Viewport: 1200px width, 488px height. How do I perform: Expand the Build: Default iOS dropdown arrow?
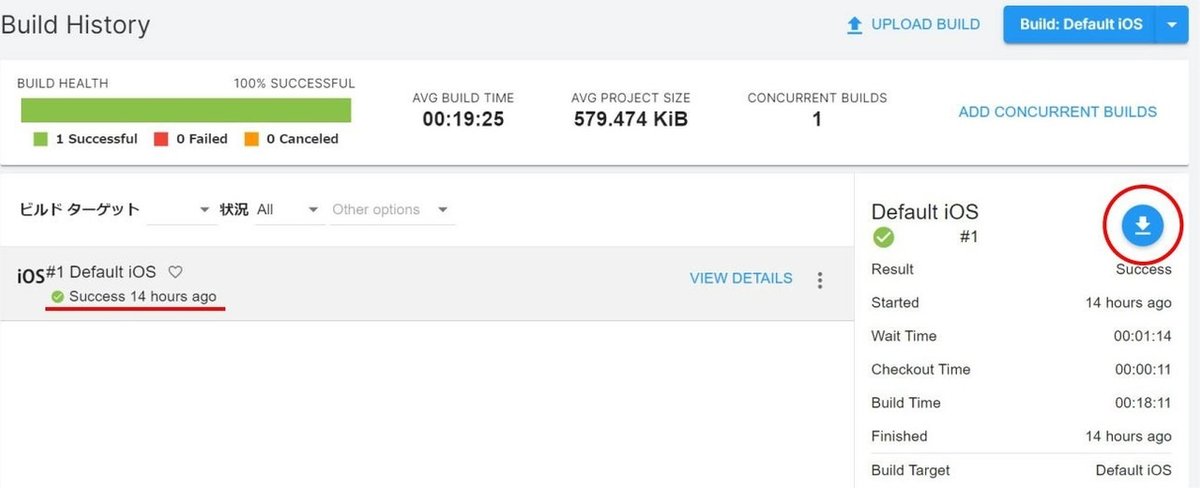(x=1171, y=25)
